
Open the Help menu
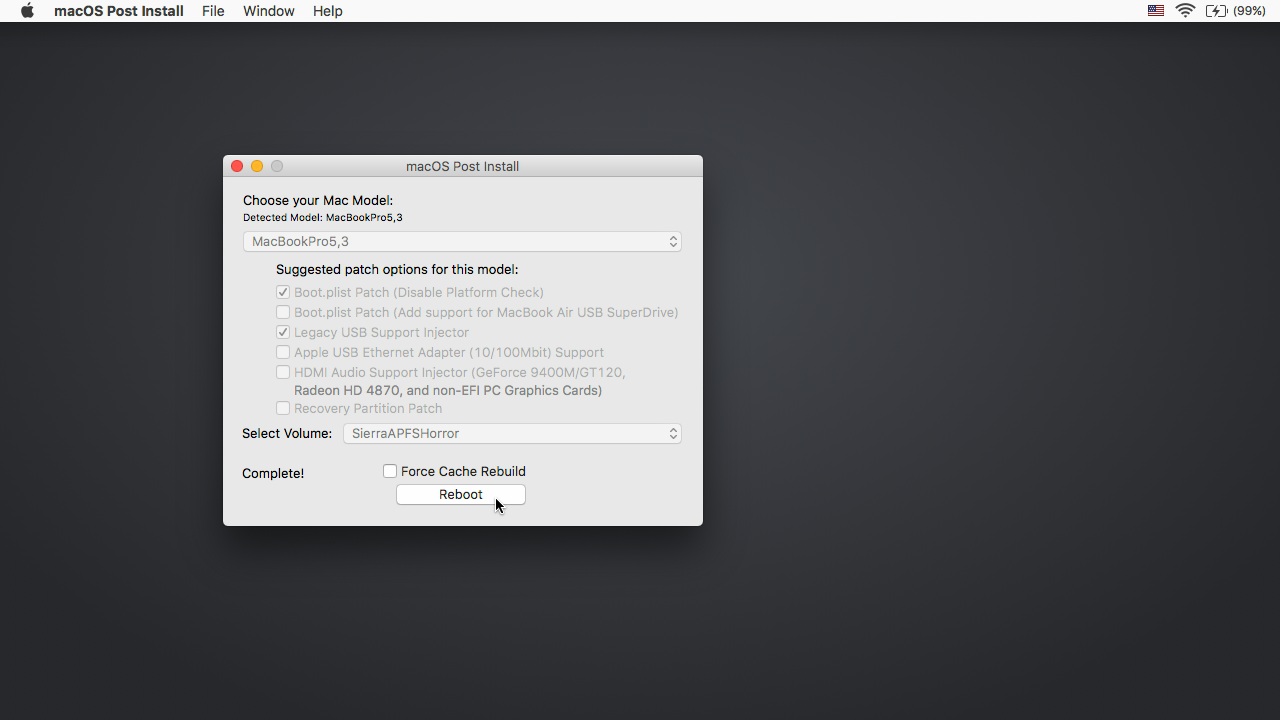click(x=327, y=11)
